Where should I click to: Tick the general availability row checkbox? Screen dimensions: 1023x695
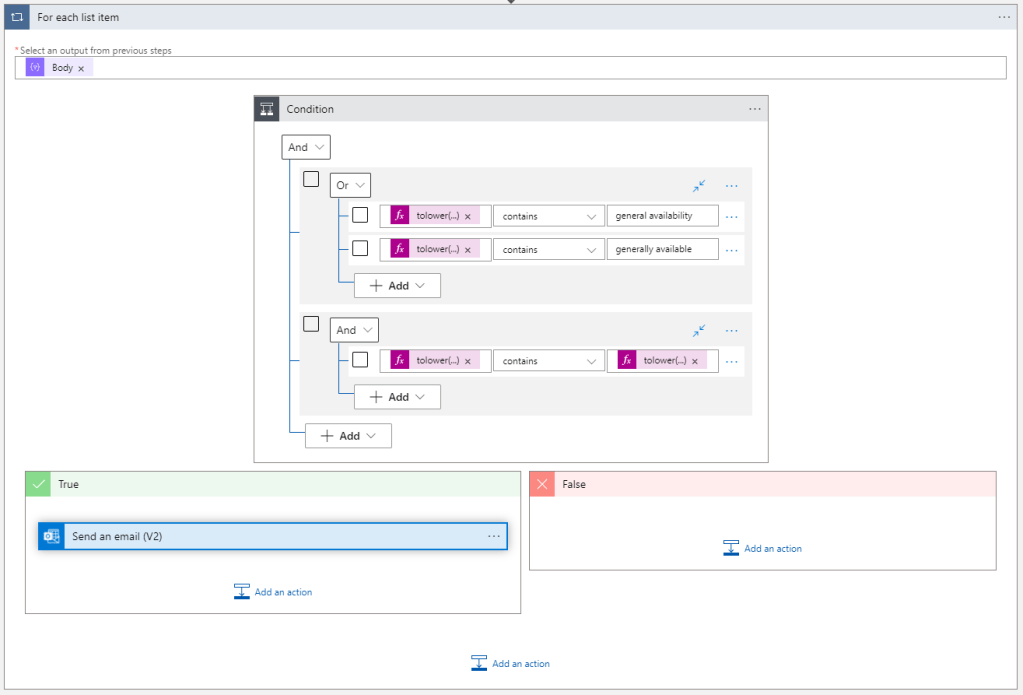(x=360, y=215)
